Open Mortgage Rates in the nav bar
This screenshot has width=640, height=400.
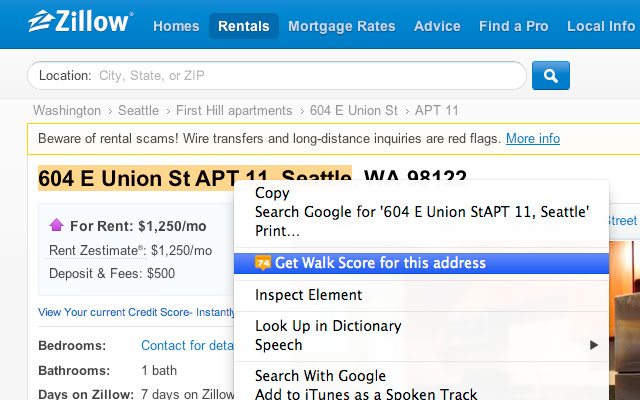point(342,26)
